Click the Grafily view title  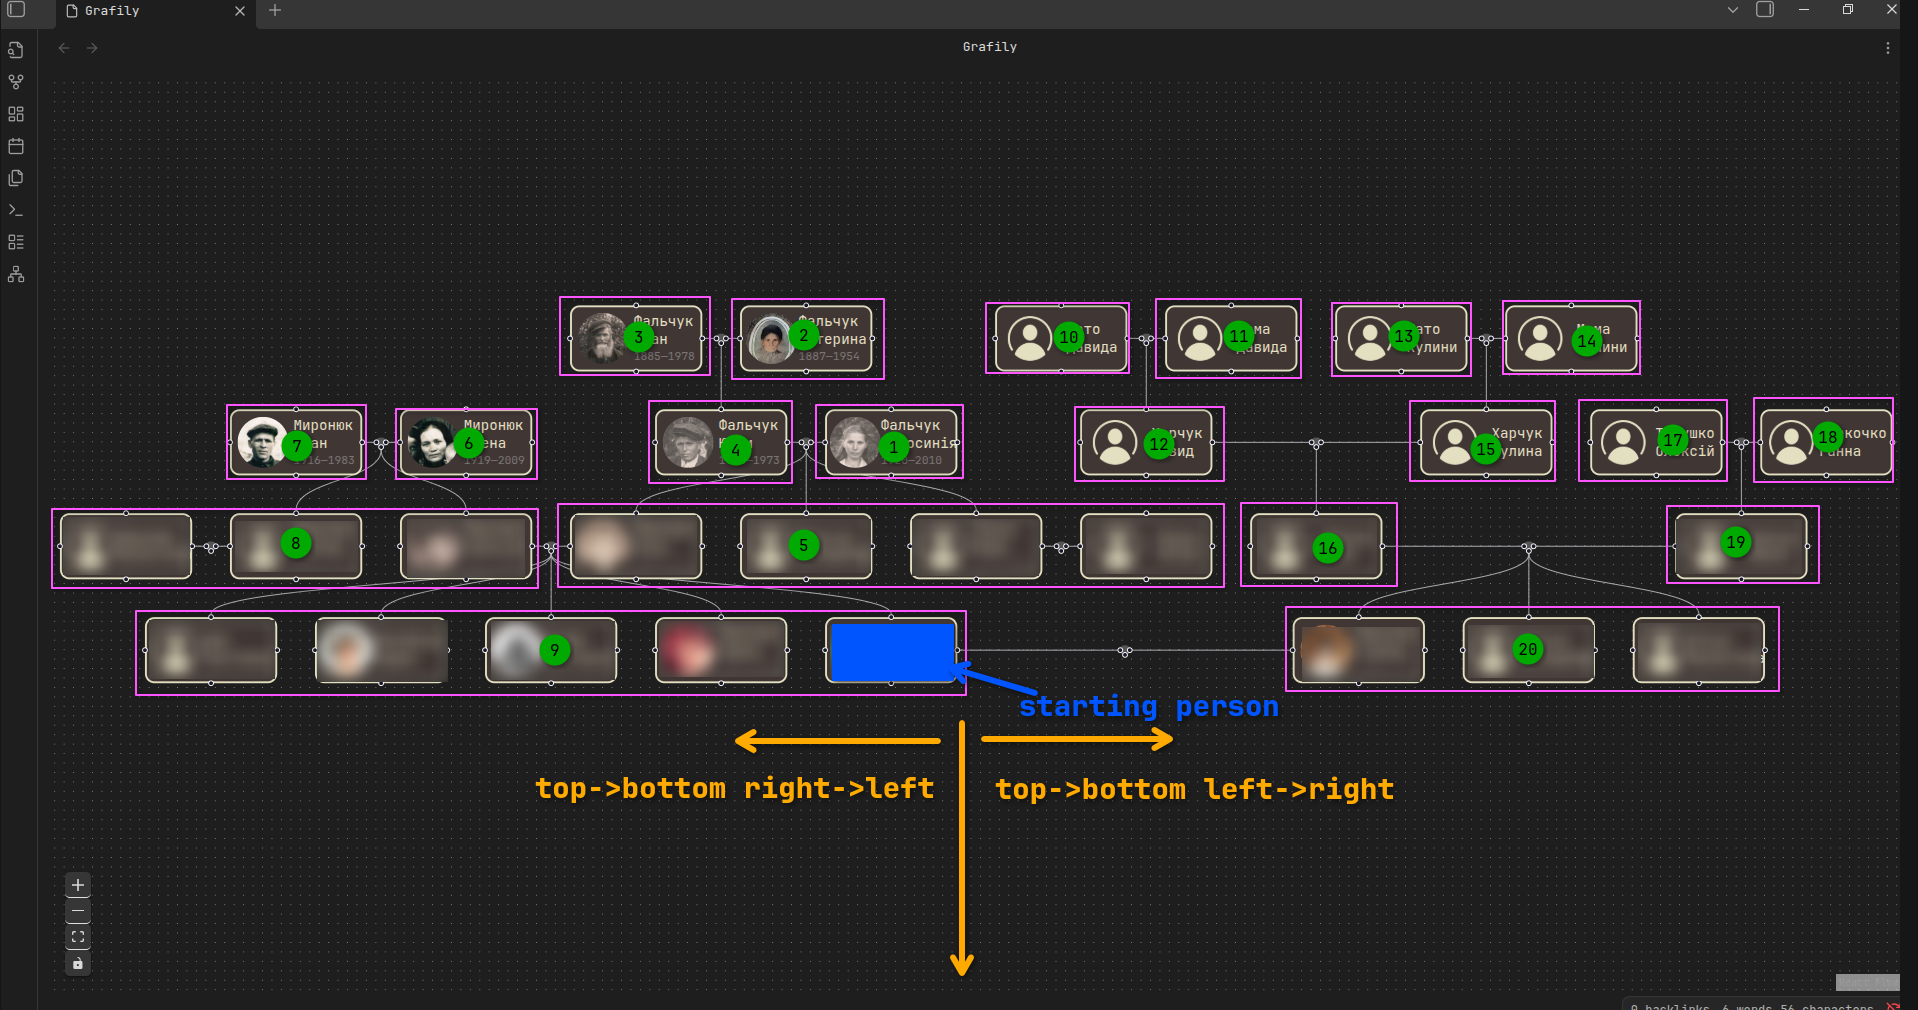point(989,47)
